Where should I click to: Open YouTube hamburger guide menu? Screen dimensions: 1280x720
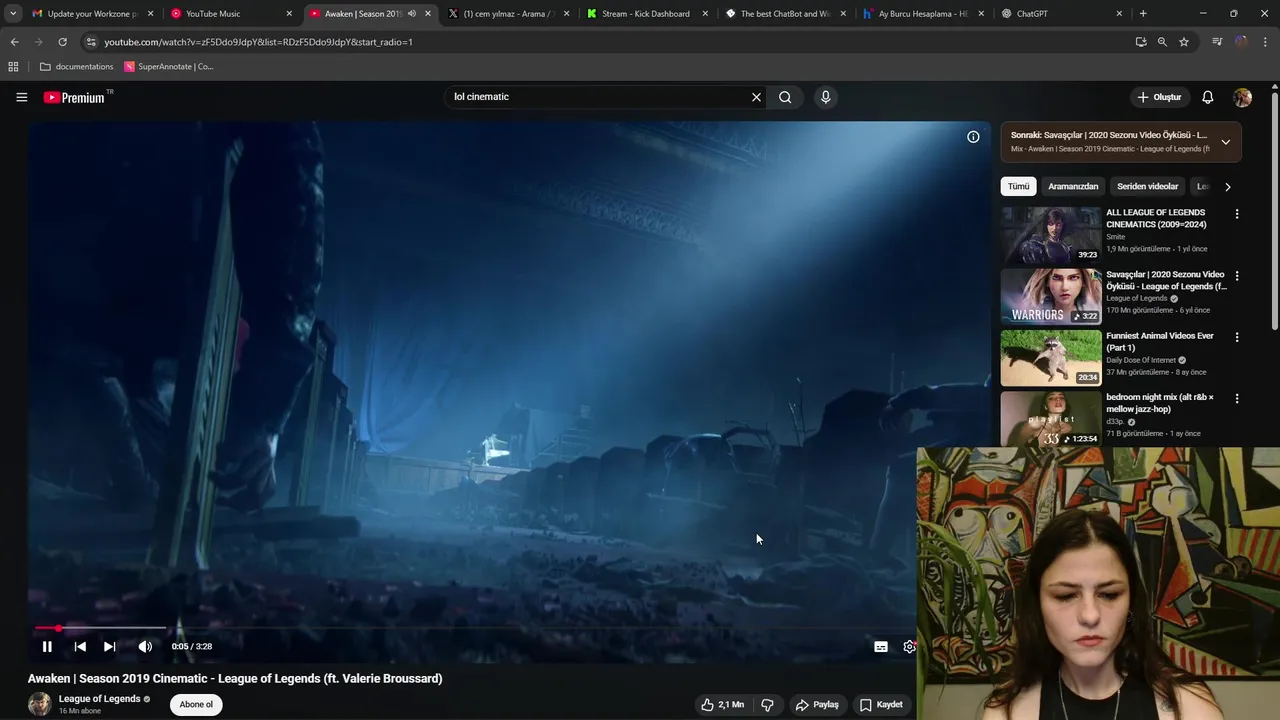[x=21, y=97]
